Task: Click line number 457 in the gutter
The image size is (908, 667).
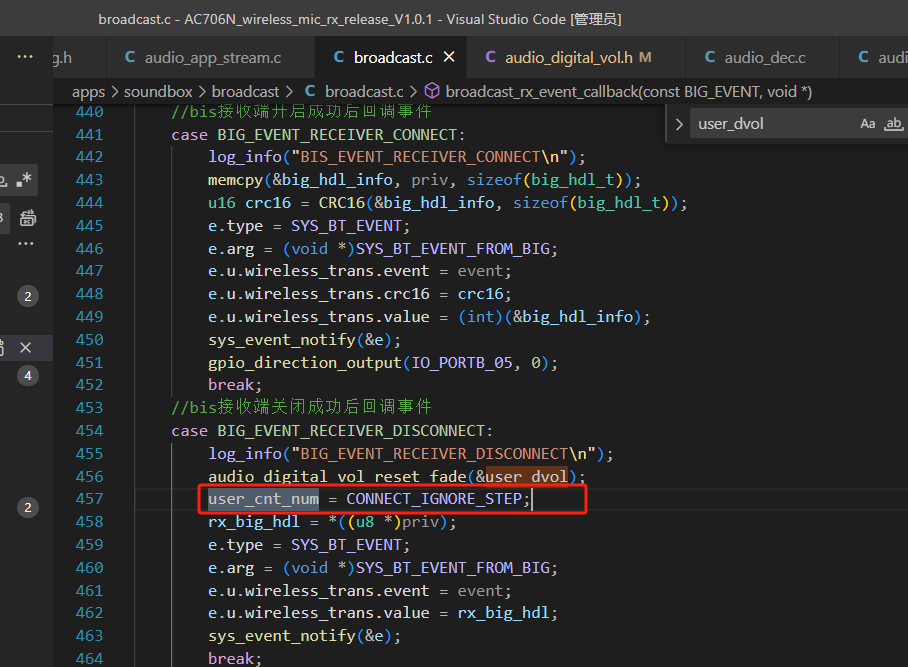Action: coord(89,499)
